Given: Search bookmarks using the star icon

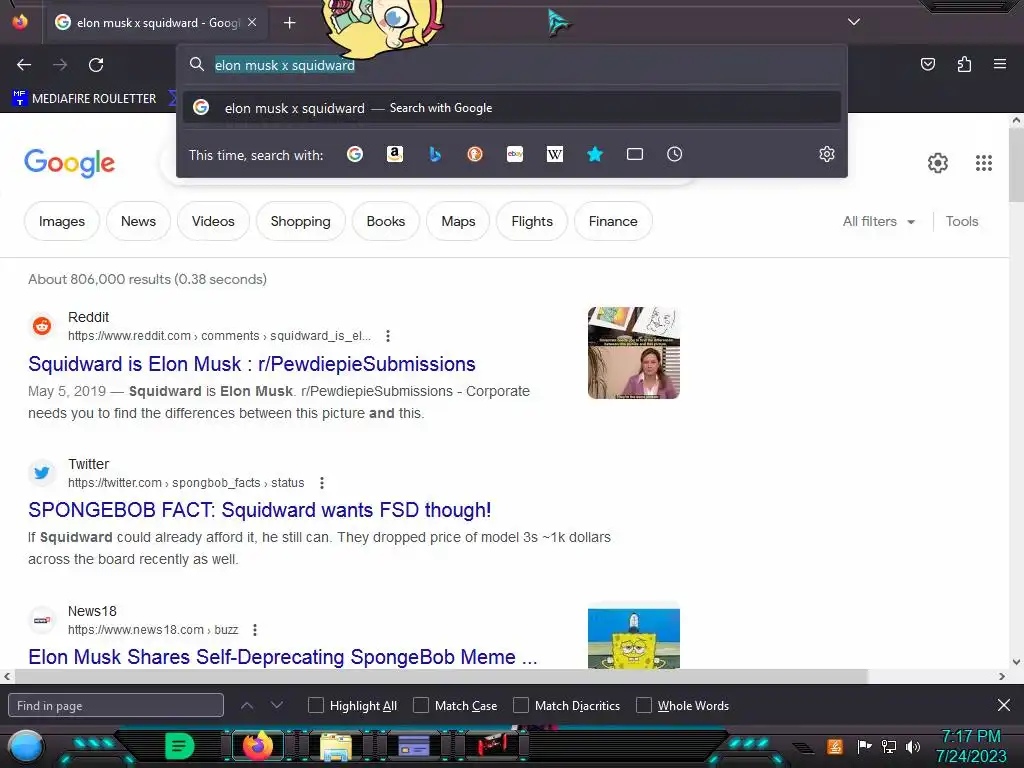Looking at the screenshot, I should coord(594,154).
